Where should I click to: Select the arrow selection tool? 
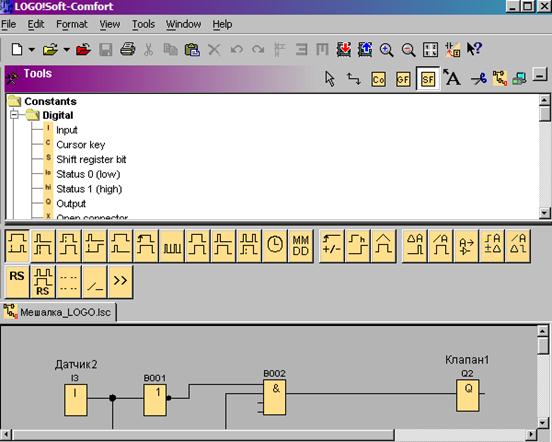tap(330, 79)
